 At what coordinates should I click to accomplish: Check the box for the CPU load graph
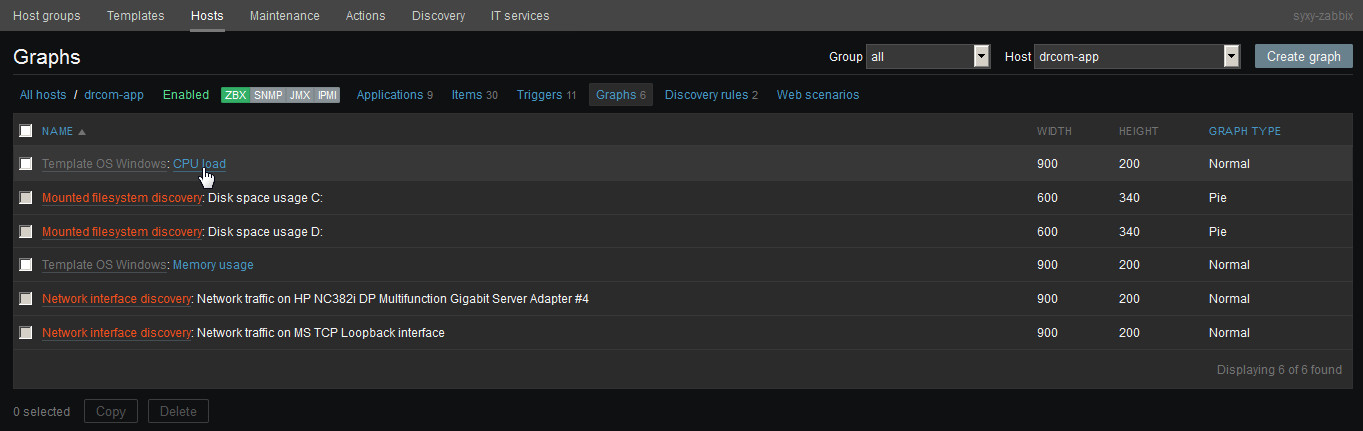pyautogui.click(x=26, y=164)
